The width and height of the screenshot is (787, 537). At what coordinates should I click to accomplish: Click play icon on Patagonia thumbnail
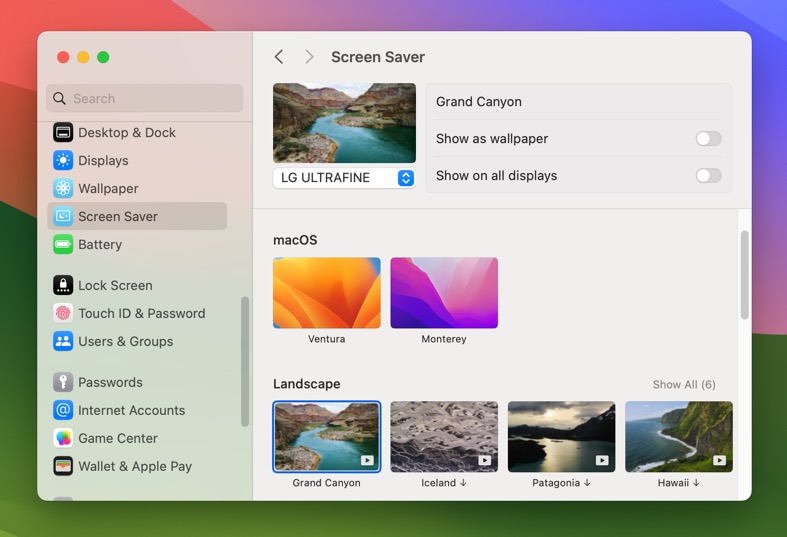pyautogui.click(x=602, y=460)
